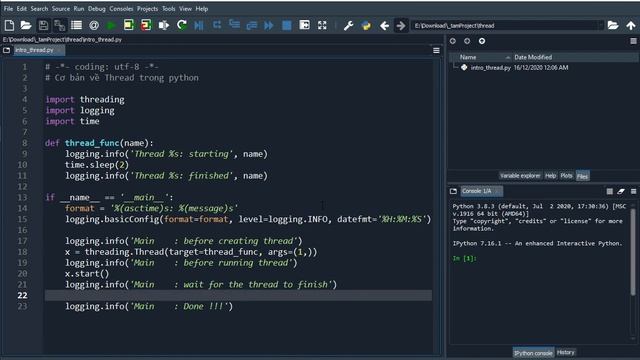The image size is (640, 360).
Task: Switch to the IPython console tab
Action: (533, 353)
